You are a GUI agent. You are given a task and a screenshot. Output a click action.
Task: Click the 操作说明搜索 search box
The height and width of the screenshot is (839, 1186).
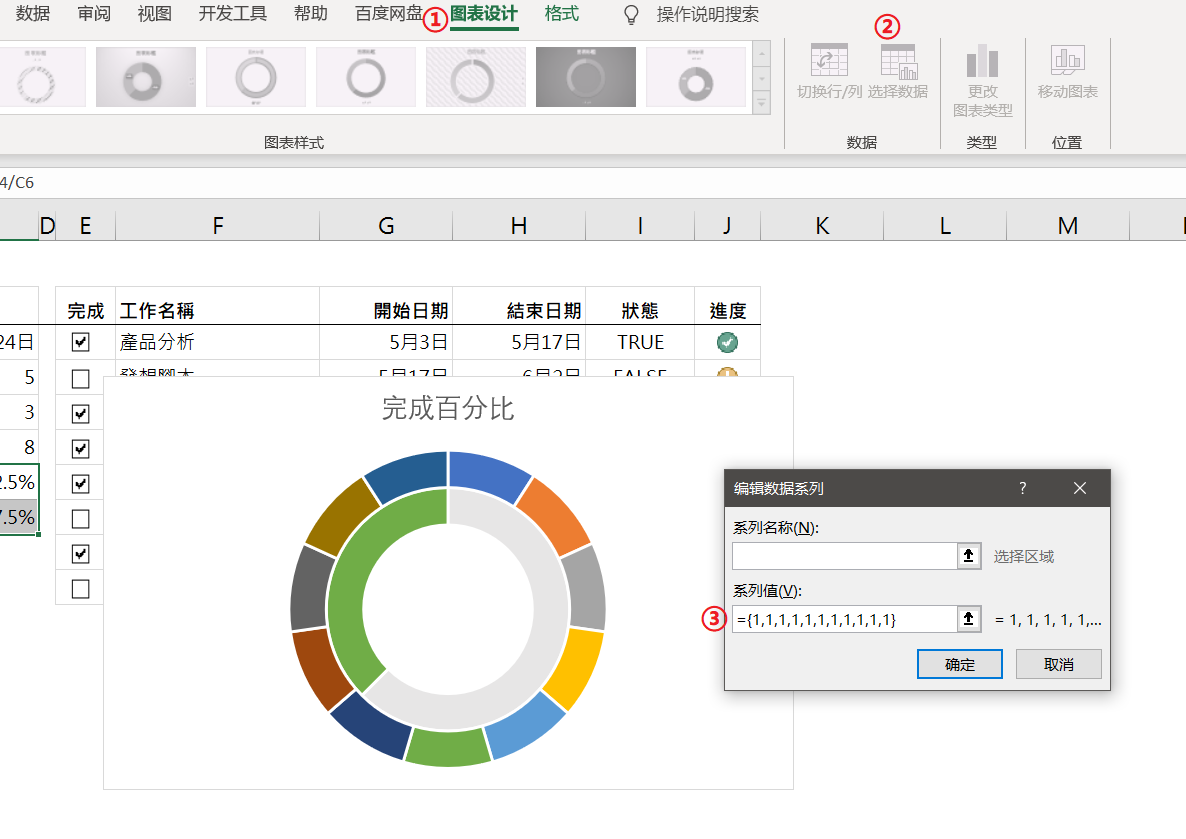coord(707,14)
